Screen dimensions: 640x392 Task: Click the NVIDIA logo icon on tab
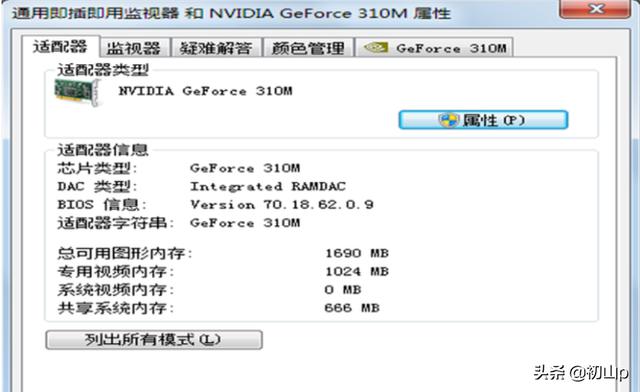coord(376,47)
